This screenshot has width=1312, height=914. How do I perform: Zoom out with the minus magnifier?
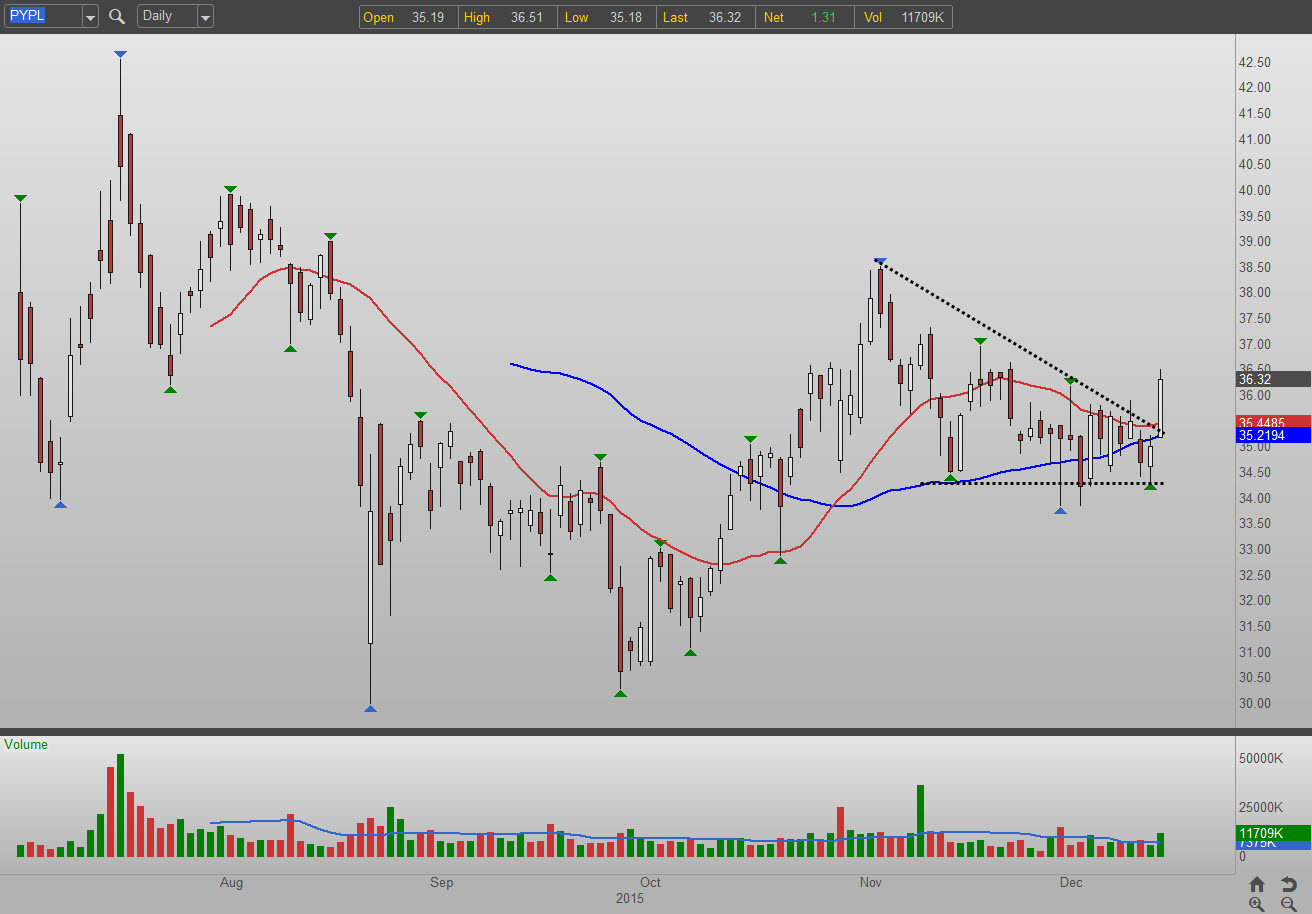[1289, 904]
